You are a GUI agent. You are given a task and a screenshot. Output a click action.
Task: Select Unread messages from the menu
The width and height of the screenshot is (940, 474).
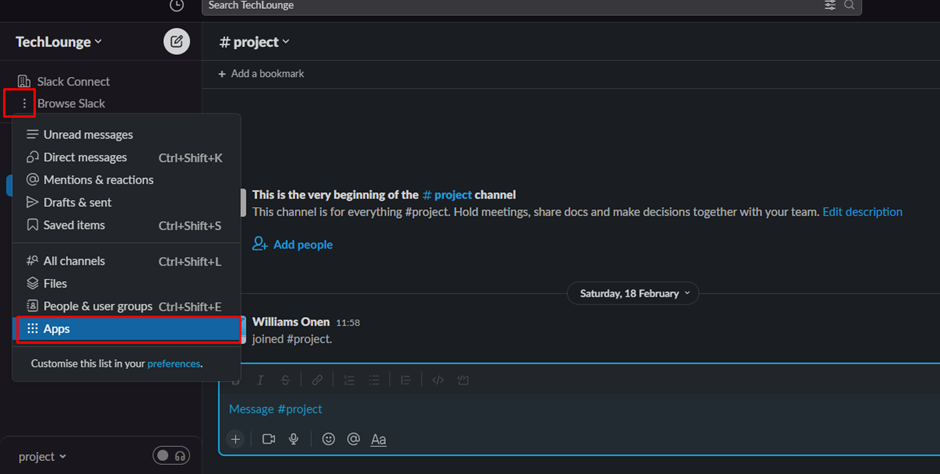(x=126, y=135)
